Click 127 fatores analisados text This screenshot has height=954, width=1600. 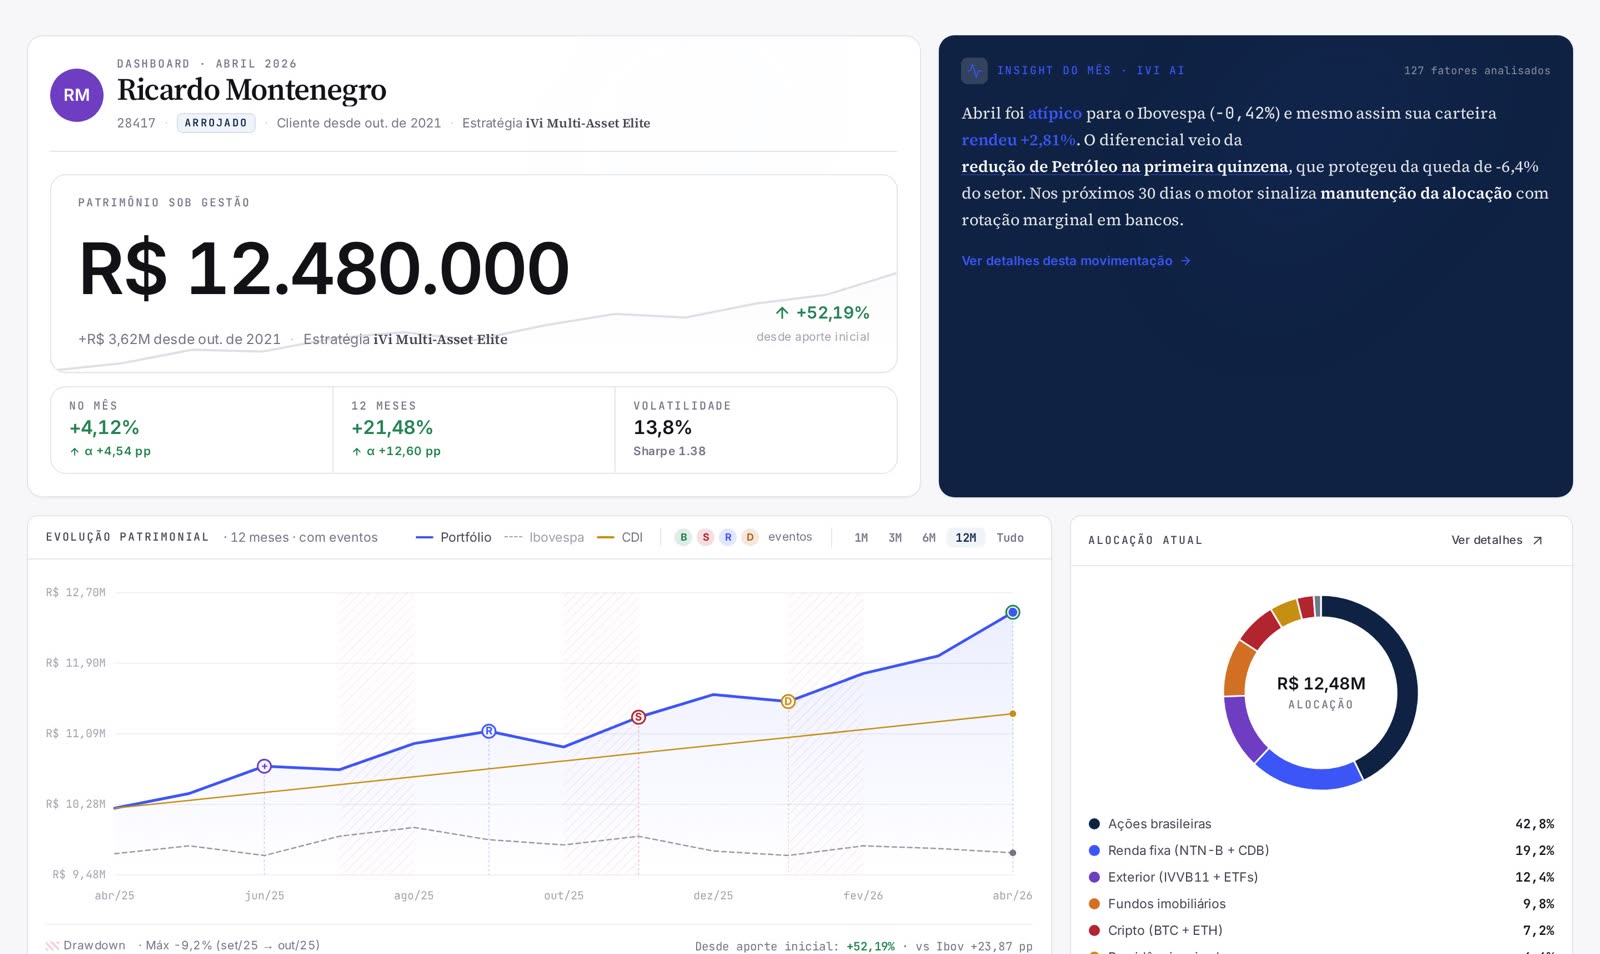pos(1477,71)
